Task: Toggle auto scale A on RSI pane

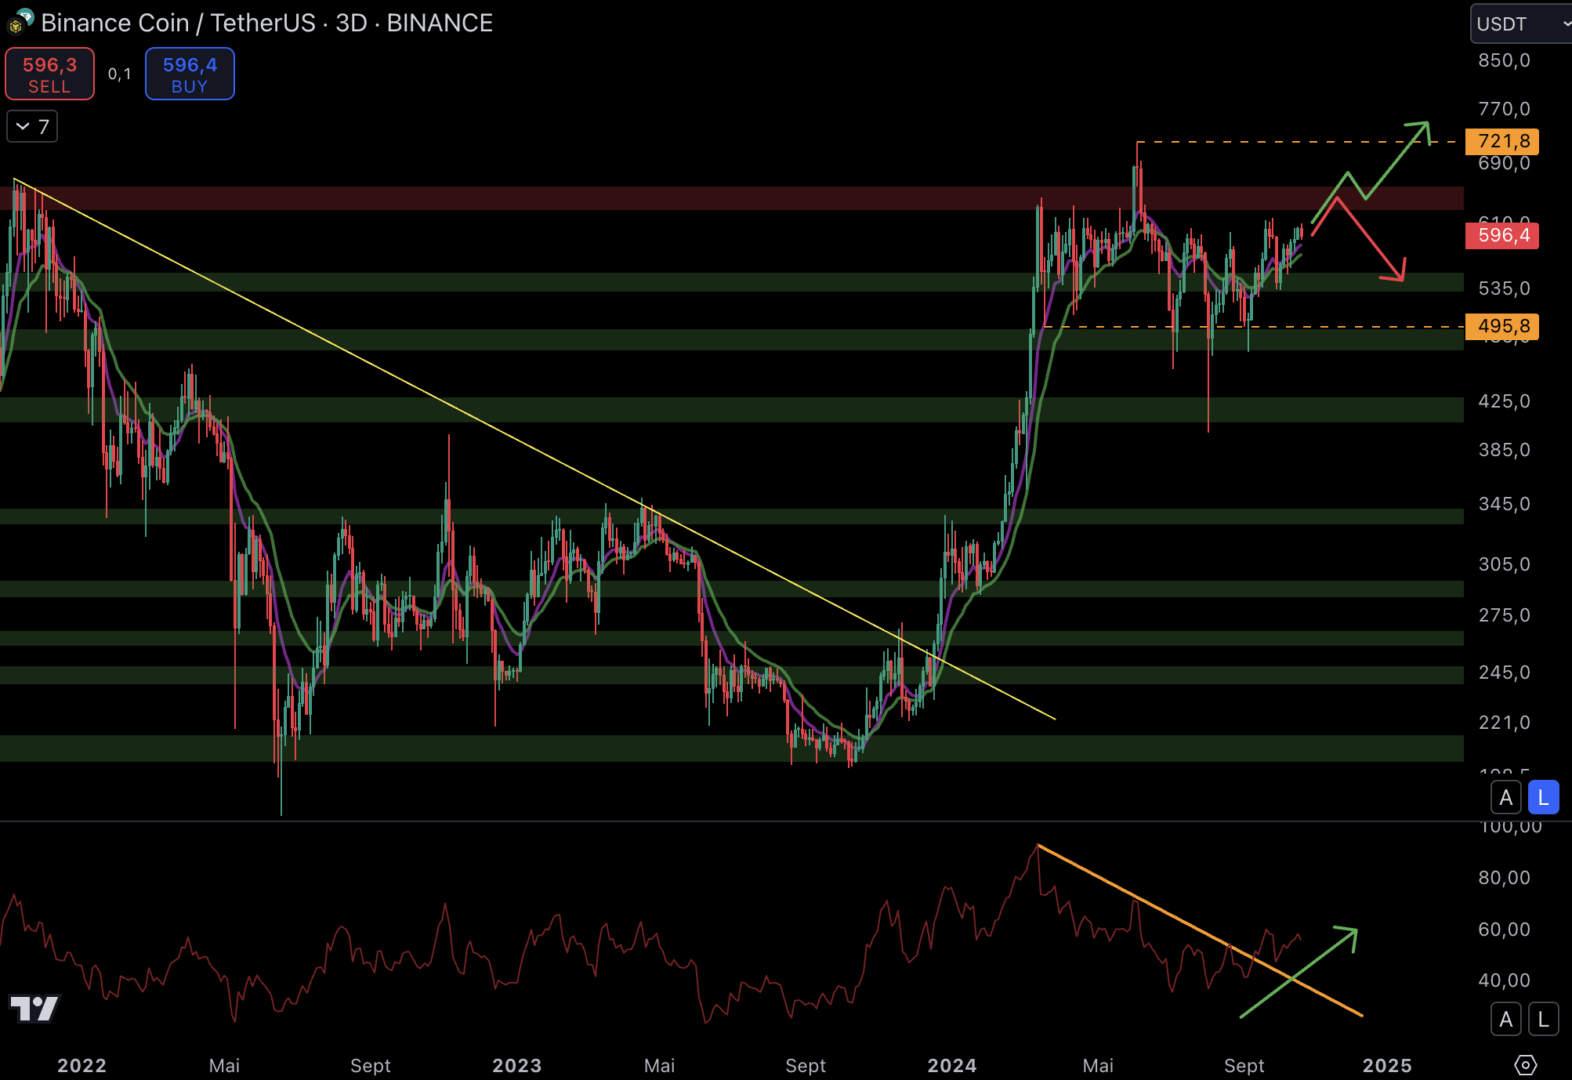Action: tap(1506, 1019)
